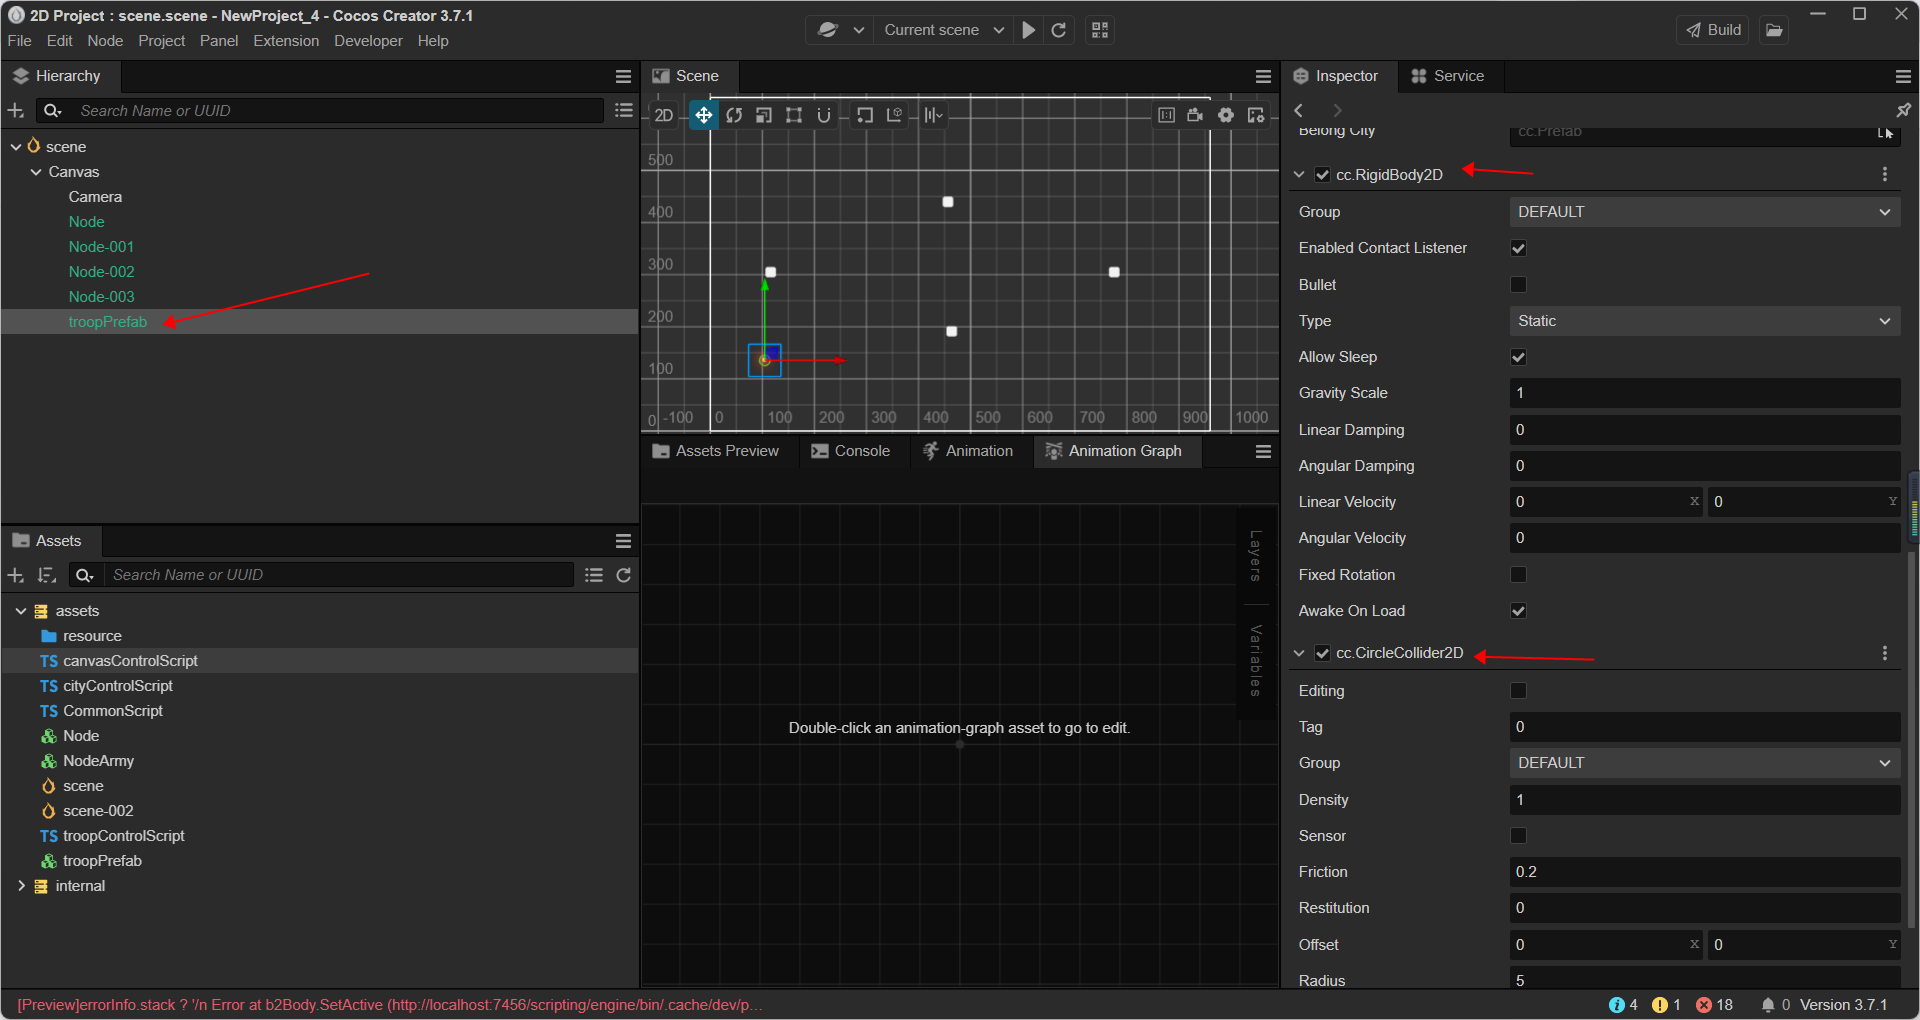Click the refresh preview icon
The height and width of the screenshot is (1020, 1920).
pos(1059,30)
